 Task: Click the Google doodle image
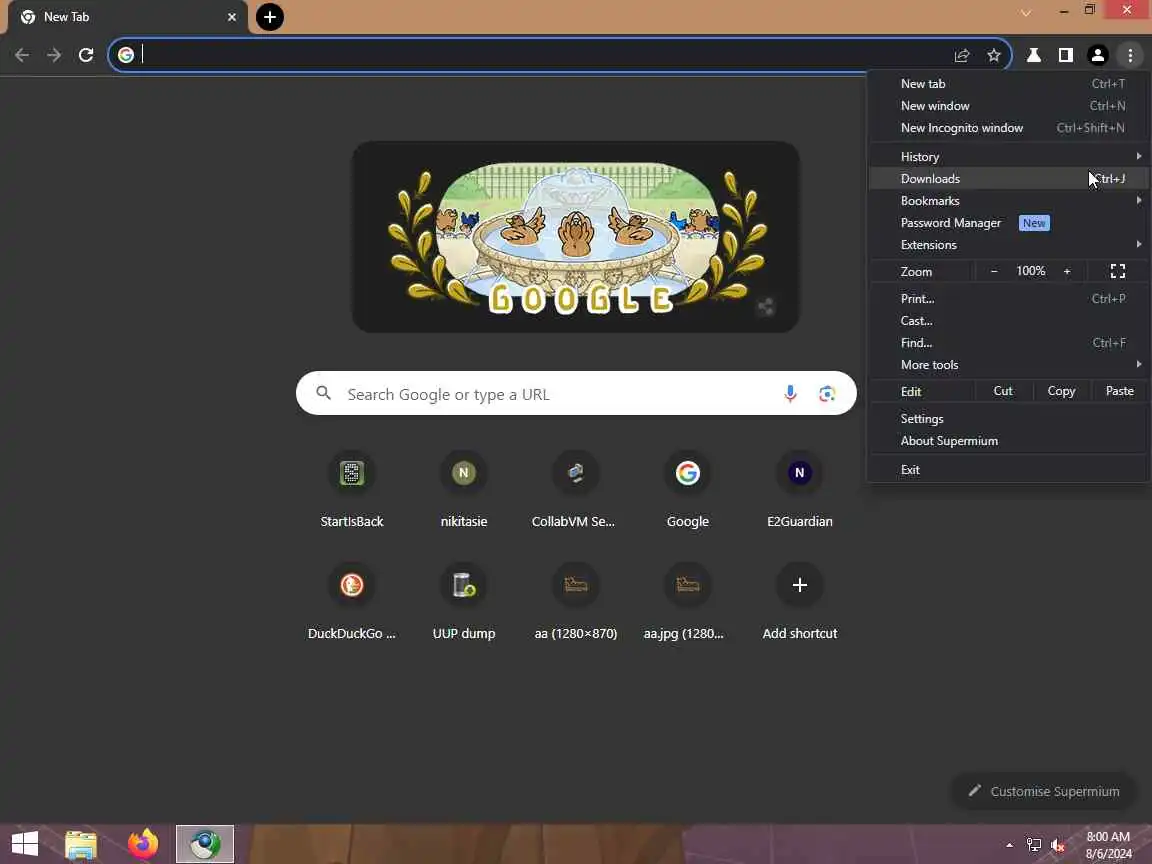point(575,237)
